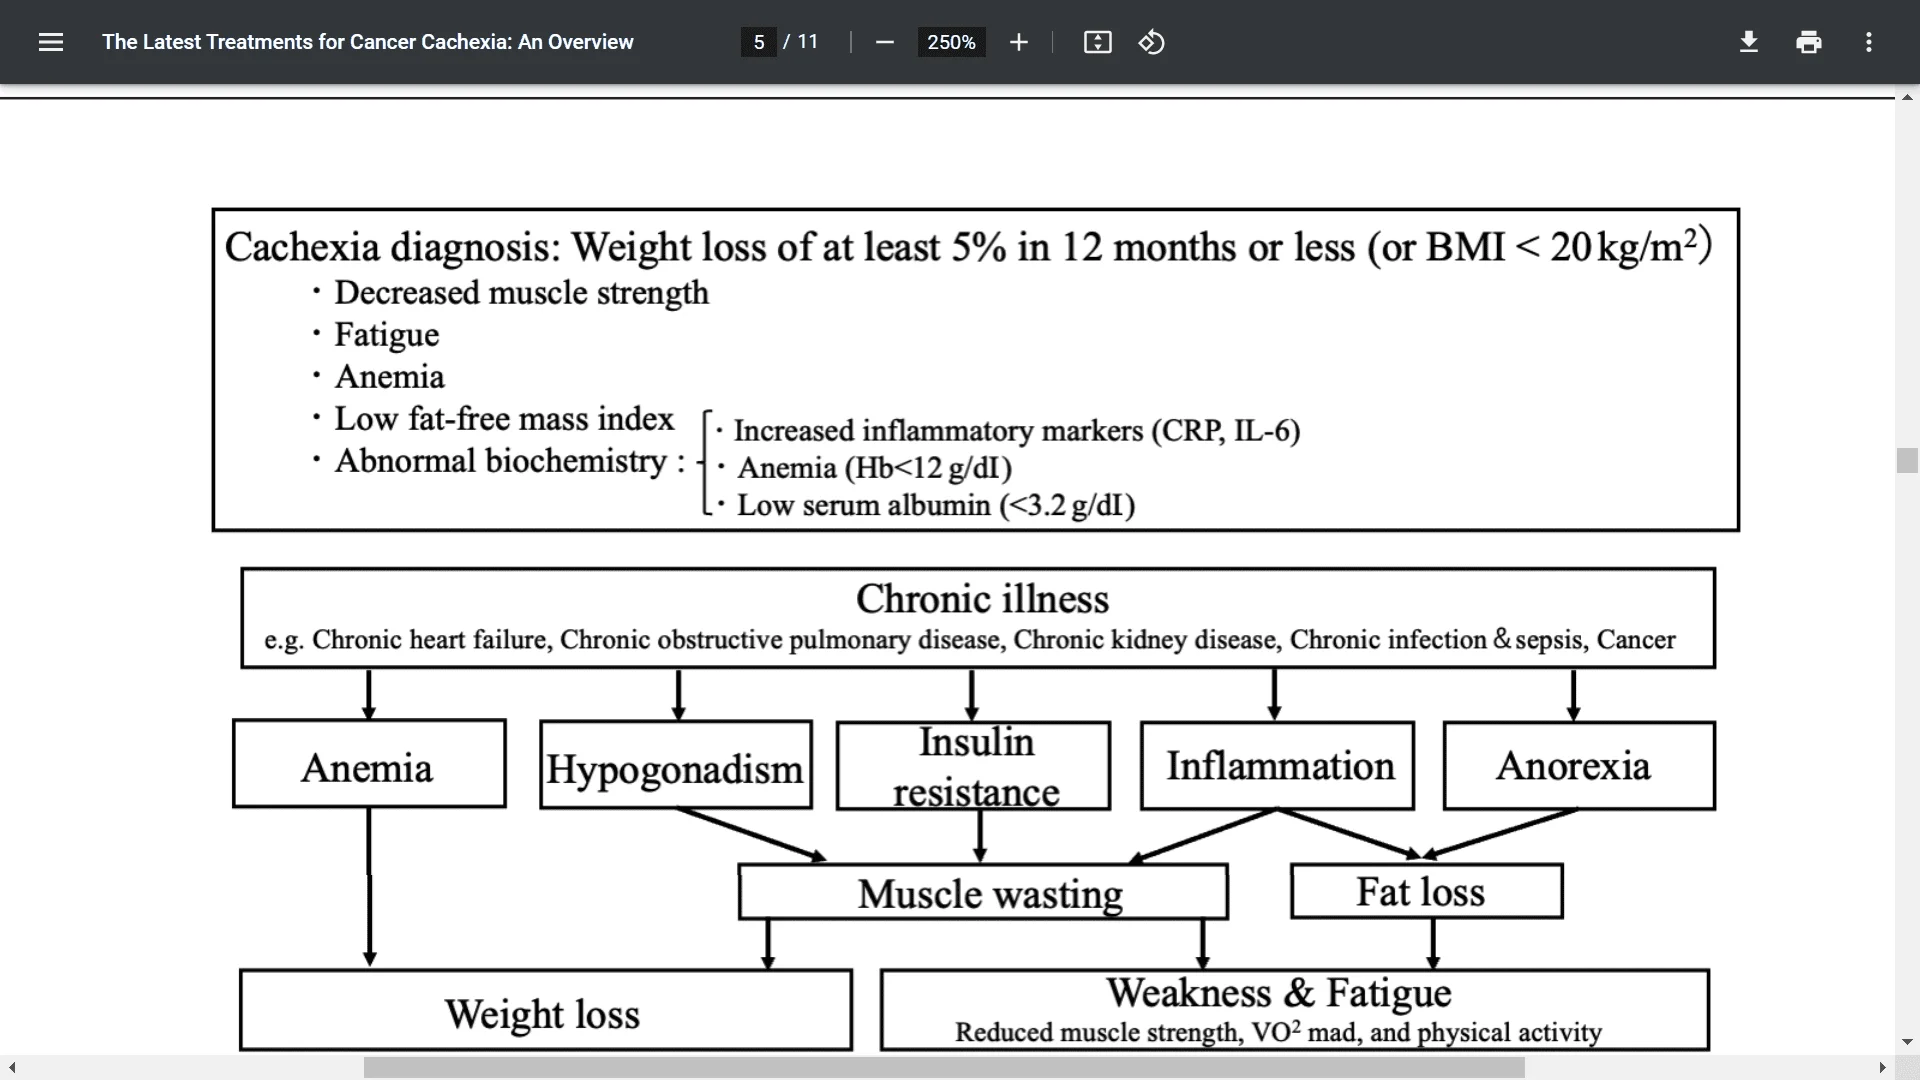Image resolution: width=1920 pixels, height=1080 pixels.
Task: Click the more options vertical menu icon
Action: point(1869,41)
